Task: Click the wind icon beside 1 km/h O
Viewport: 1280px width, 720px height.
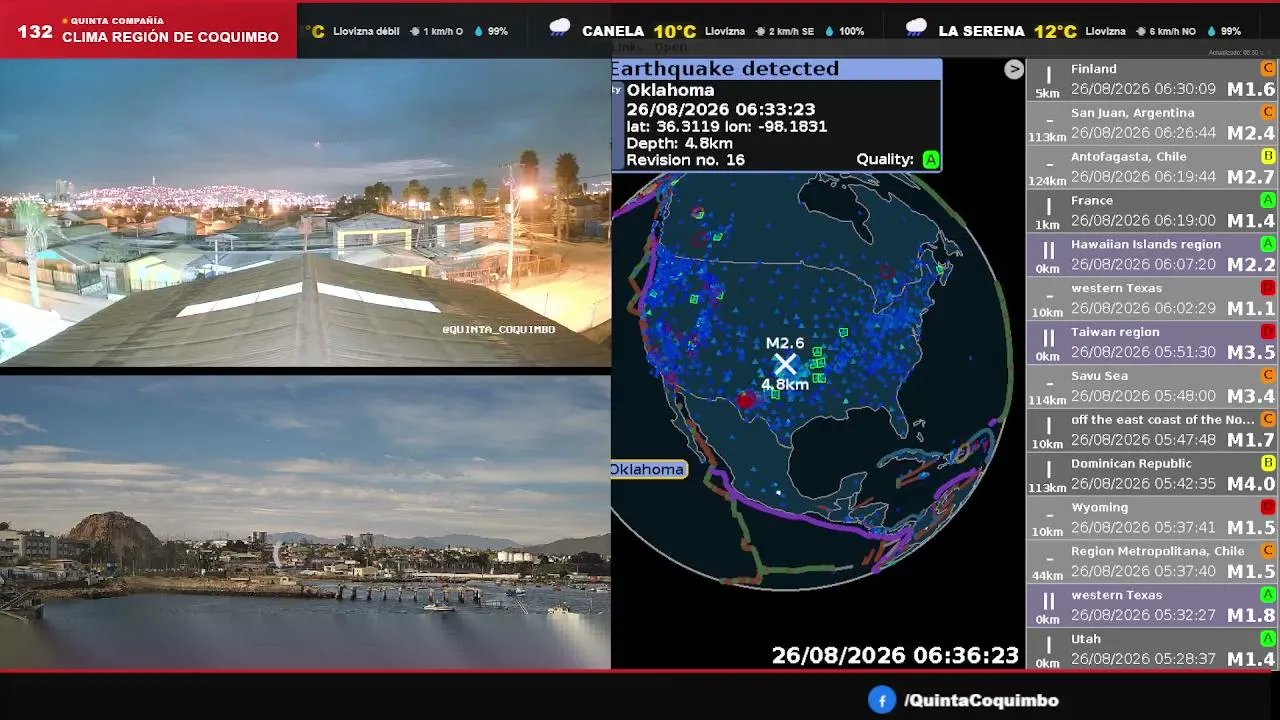Action: click(414, 31)
